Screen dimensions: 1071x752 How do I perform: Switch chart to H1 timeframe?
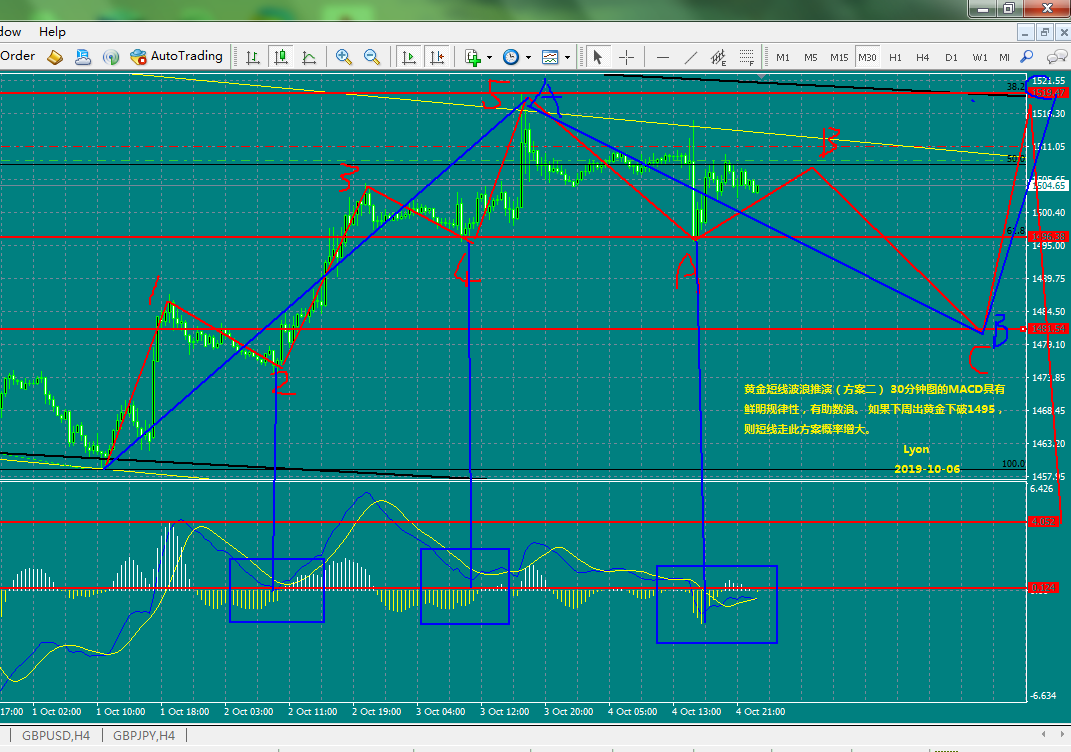point(895,57)
